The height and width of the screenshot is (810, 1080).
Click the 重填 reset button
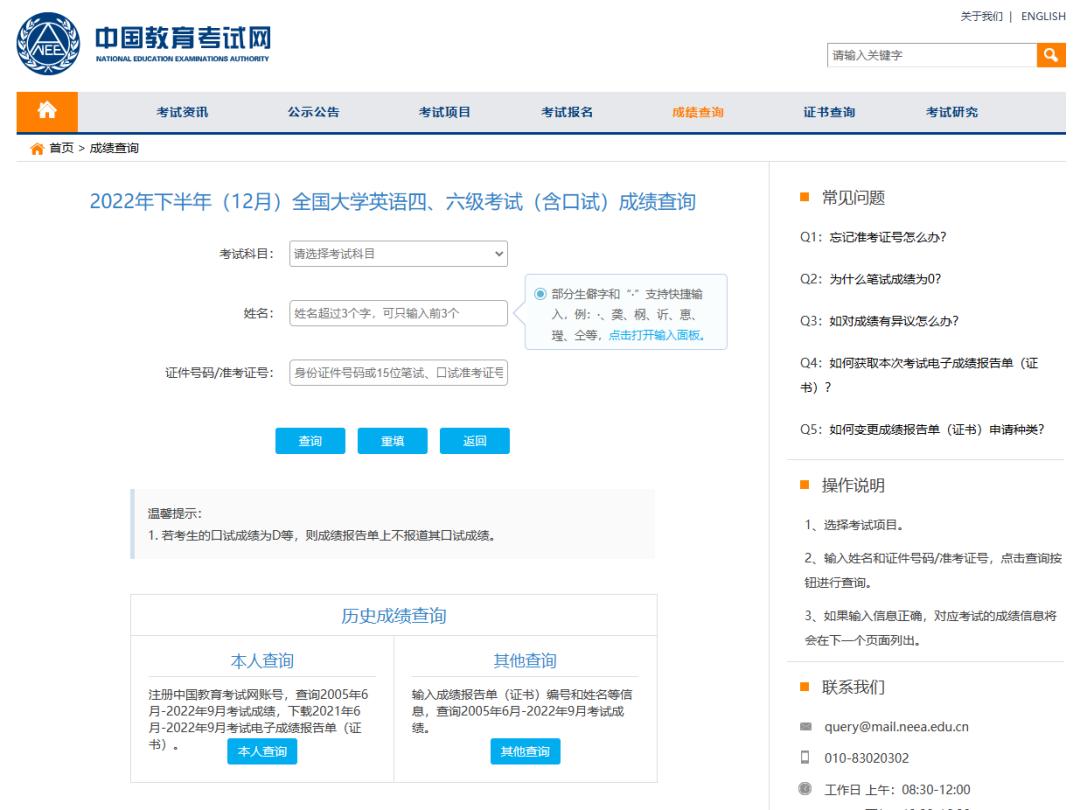click(393, 441)
